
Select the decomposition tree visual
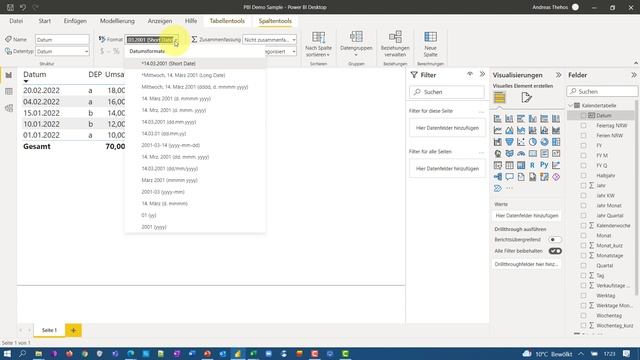(498, 177)
